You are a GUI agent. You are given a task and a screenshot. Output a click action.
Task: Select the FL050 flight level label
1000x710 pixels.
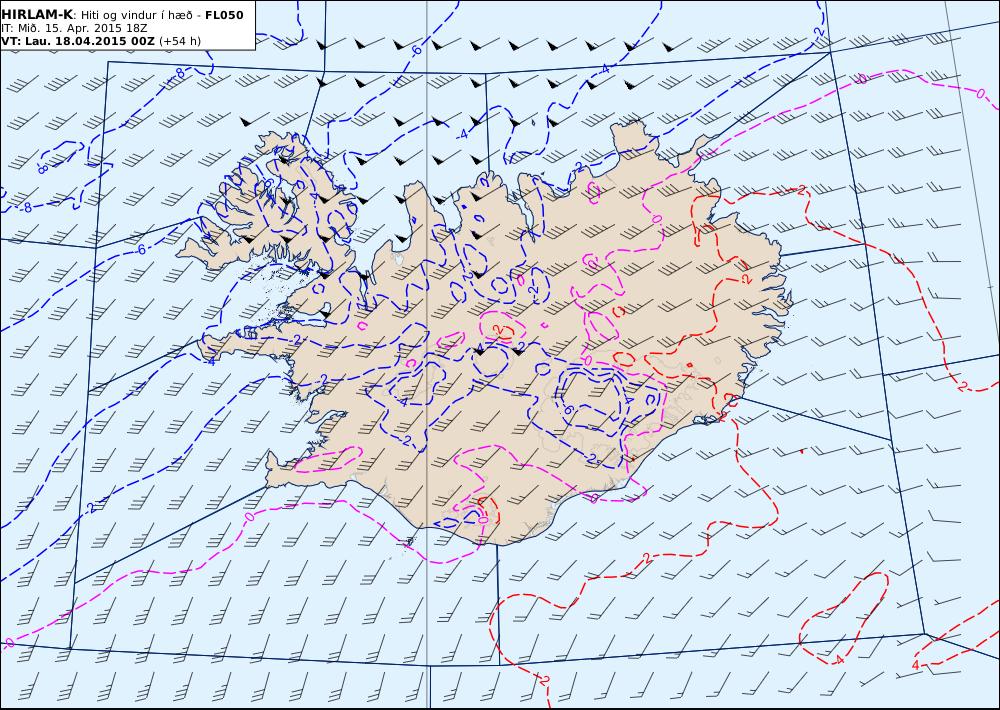click(x=224, y=15)
